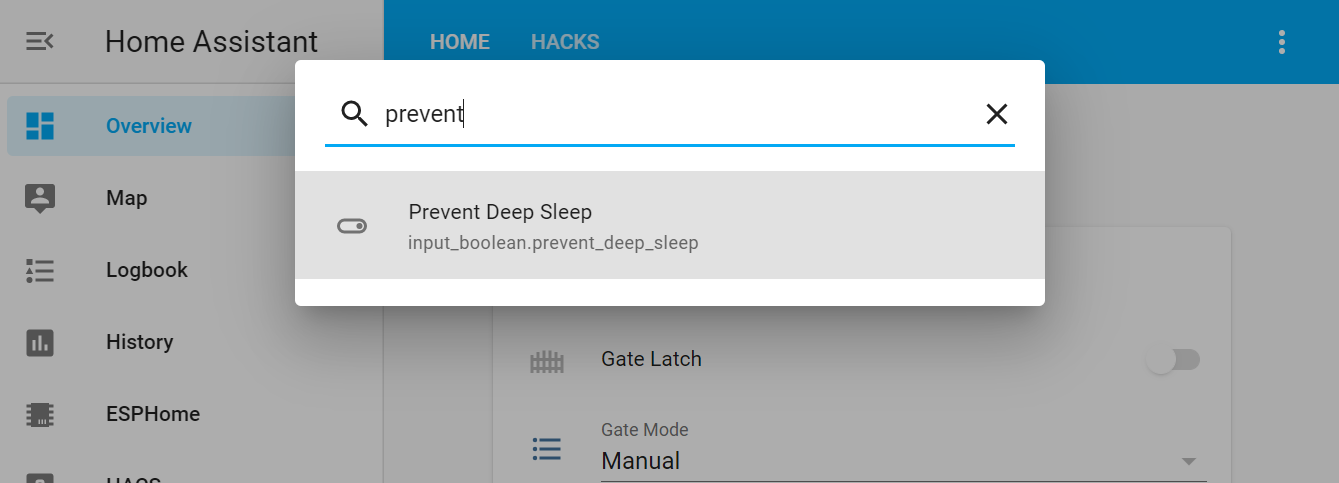The width and height of the screenshot is (1339, 483).
Task: Click the Gate Mode list icon
Action: 547,449
